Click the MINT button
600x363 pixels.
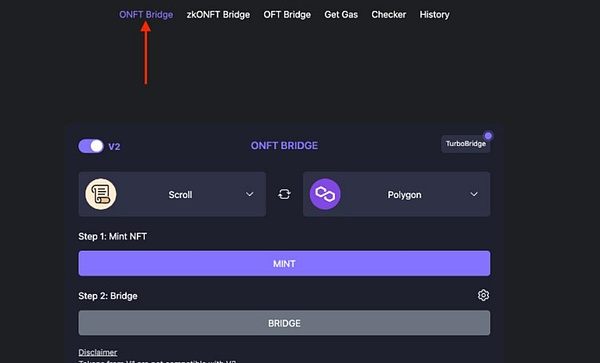284,264
